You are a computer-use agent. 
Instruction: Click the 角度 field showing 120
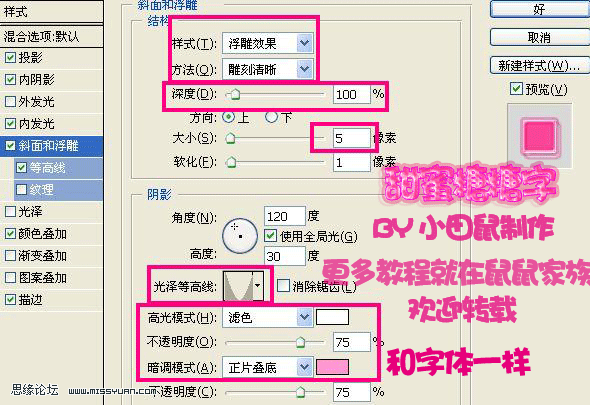click(284, 216)
